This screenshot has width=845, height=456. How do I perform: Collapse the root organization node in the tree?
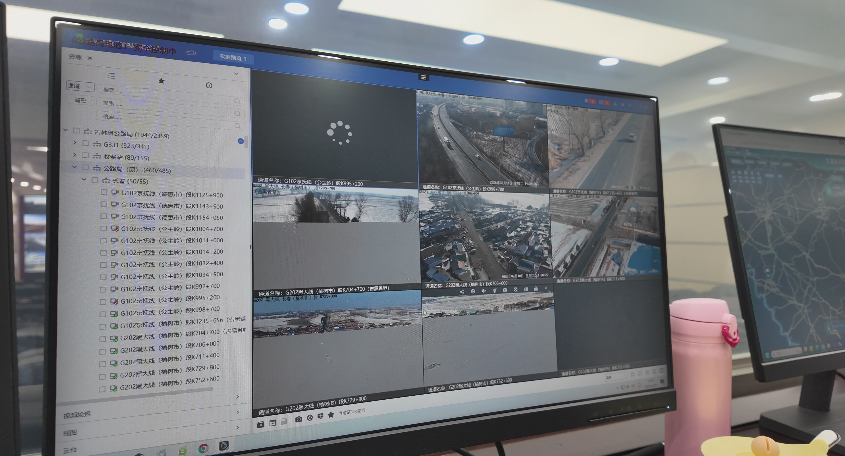[65, 131]
